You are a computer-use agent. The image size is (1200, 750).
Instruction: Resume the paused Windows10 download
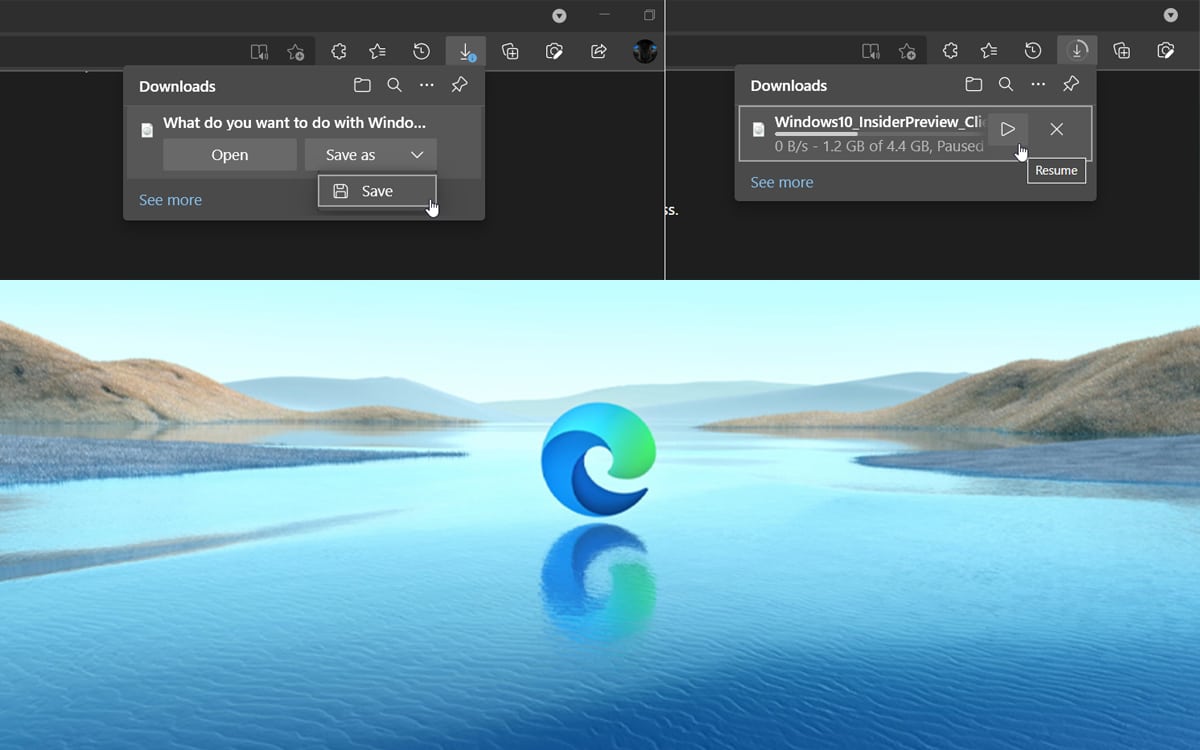coord(1007,129)
